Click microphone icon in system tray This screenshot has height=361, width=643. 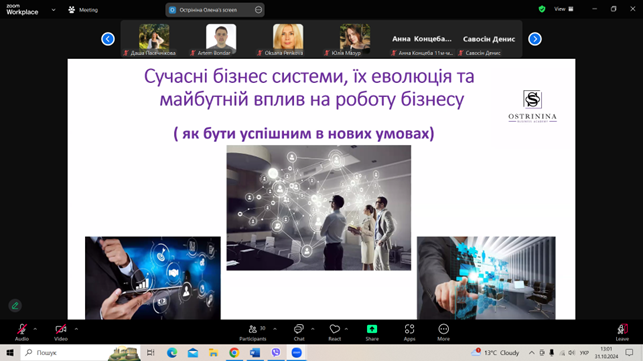[x=552, y=353]
